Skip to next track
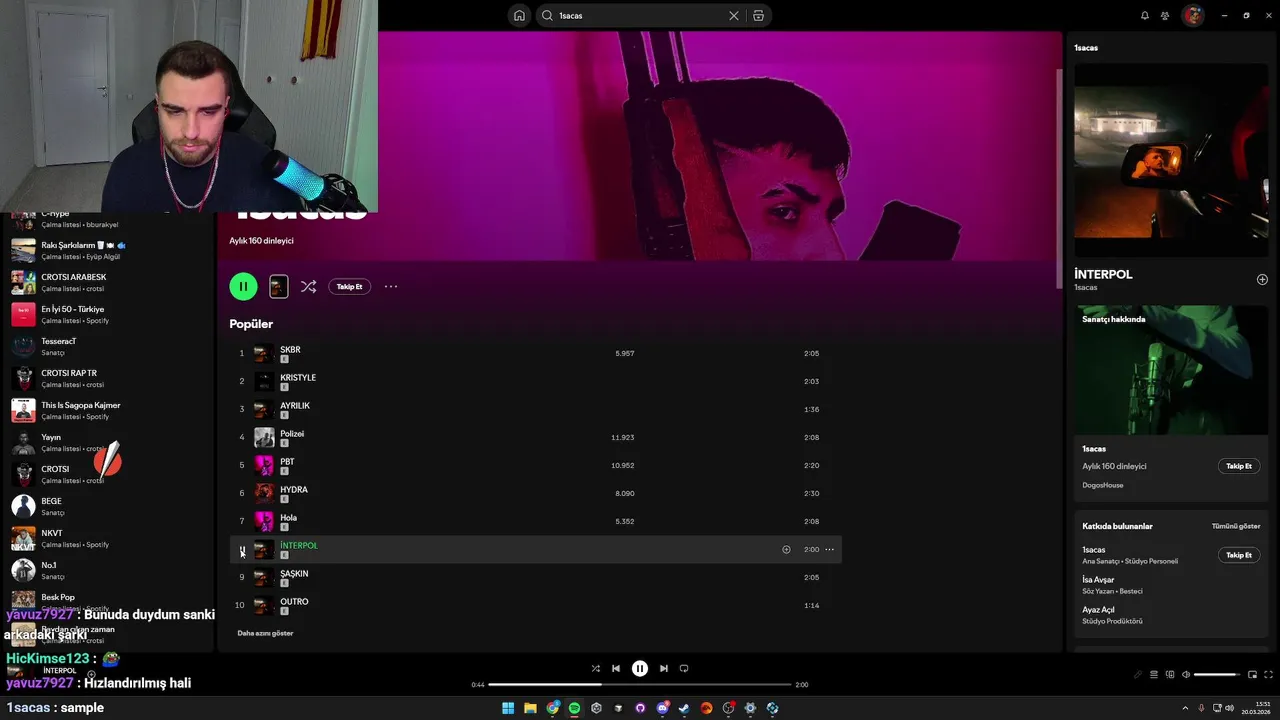This screenshot has height=720, width=1280. tap(664, 668)
